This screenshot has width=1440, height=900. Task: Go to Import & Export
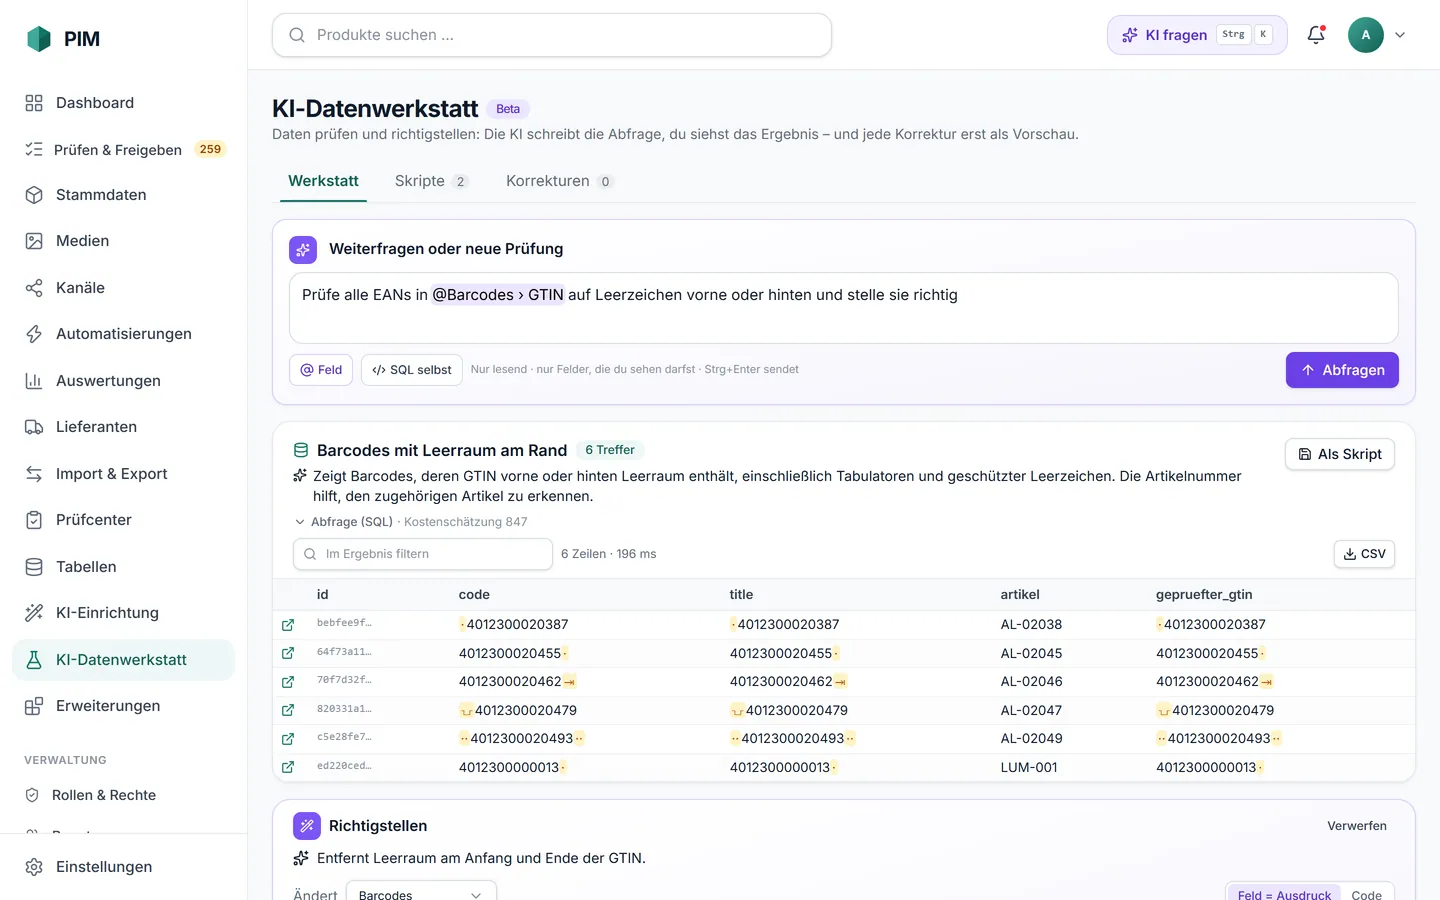click(x=123, y=474)
